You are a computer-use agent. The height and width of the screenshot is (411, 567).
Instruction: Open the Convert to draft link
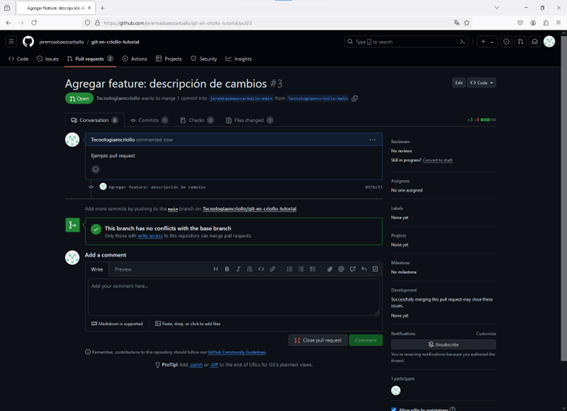tap(438, 160)
